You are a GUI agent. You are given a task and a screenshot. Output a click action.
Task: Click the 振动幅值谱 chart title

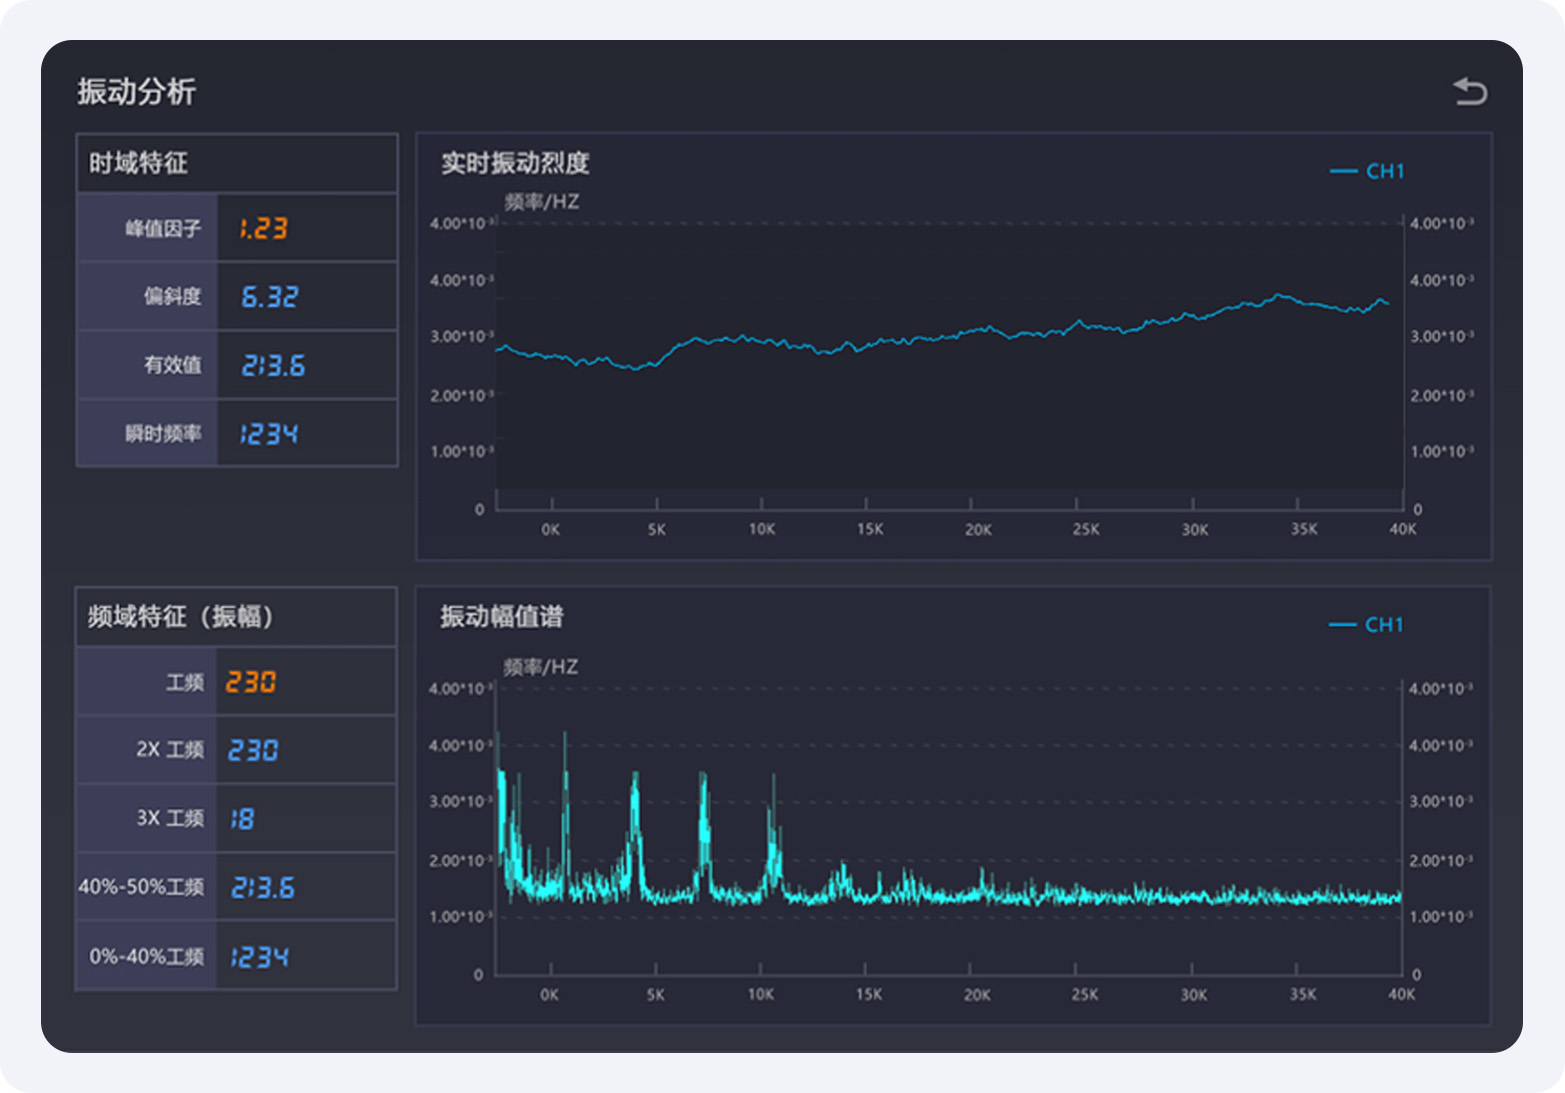502,616
